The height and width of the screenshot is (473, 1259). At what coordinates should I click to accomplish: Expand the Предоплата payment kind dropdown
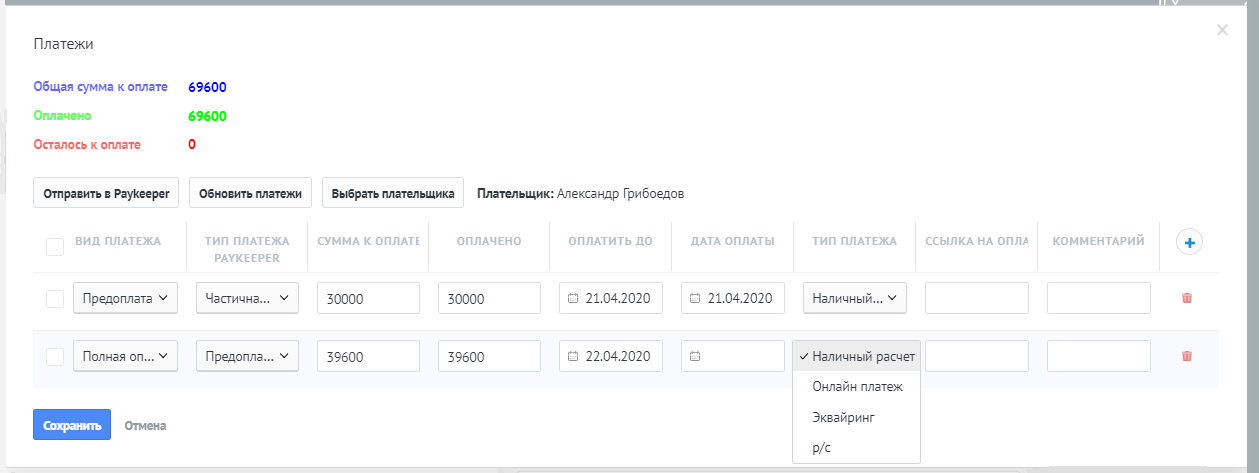coord(125,298)
